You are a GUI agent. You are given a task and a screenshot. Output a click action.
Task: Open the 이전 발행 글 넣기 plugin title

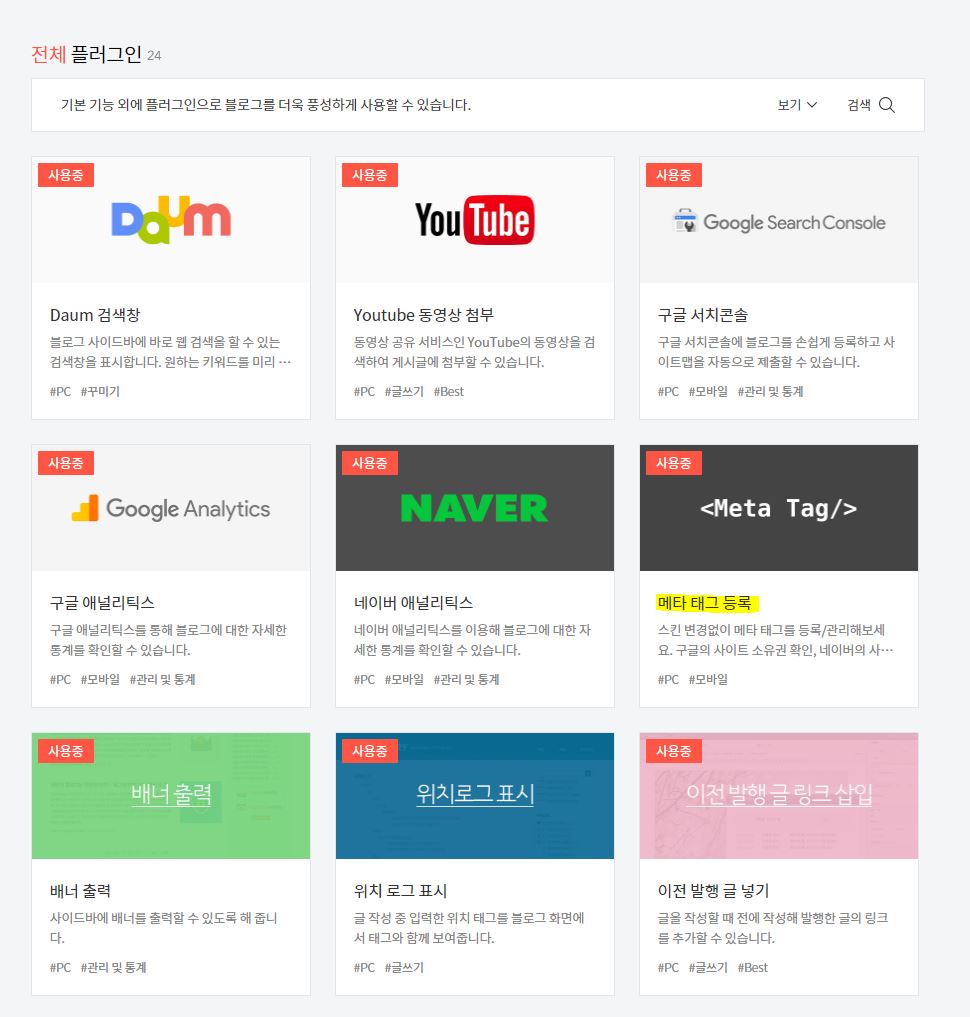(713, 891)
